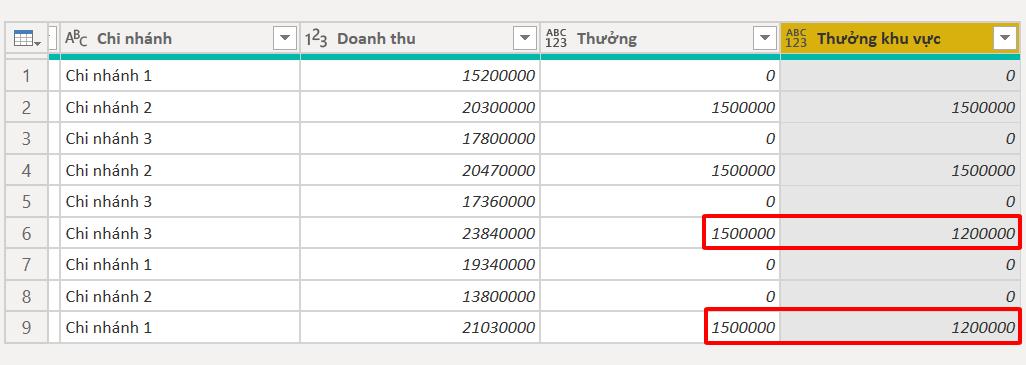Select row number 9
This screenshot has height=365, width=1026.
[x=27, y=327]
